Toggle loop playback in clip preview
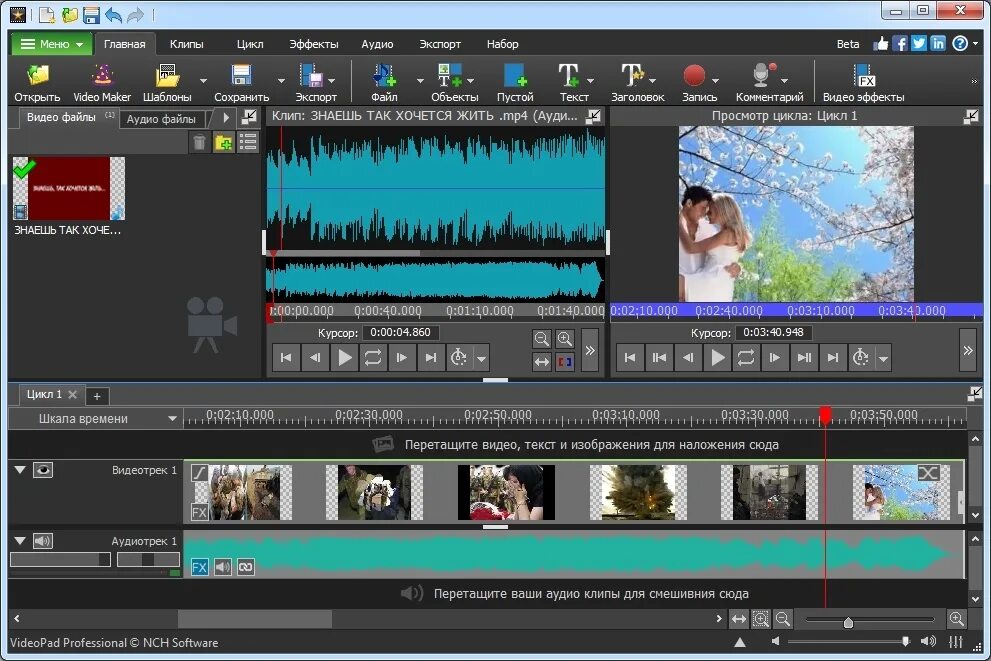Image resolution: width=991 pixels, height=661 pixels. (373, 358)
